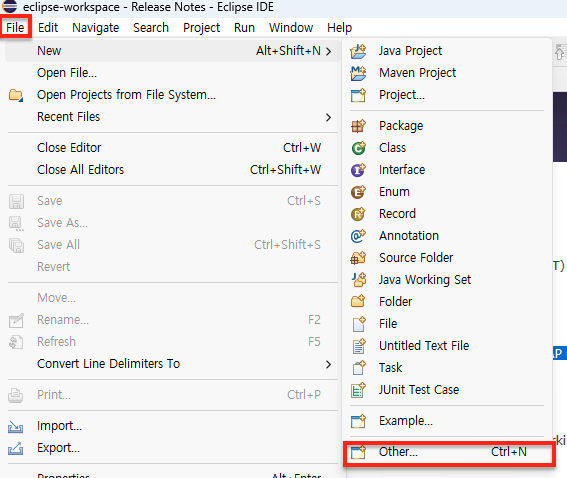Click the Import icon

click(x=16, y=427)
